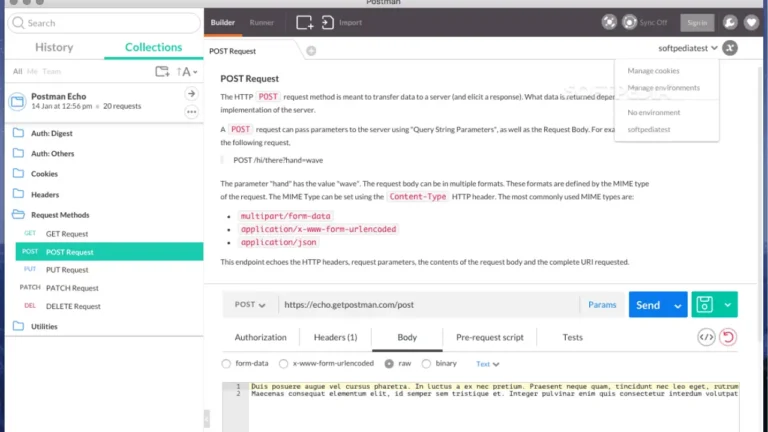
Task: Select form-data radio button
Action: [226, 364]
